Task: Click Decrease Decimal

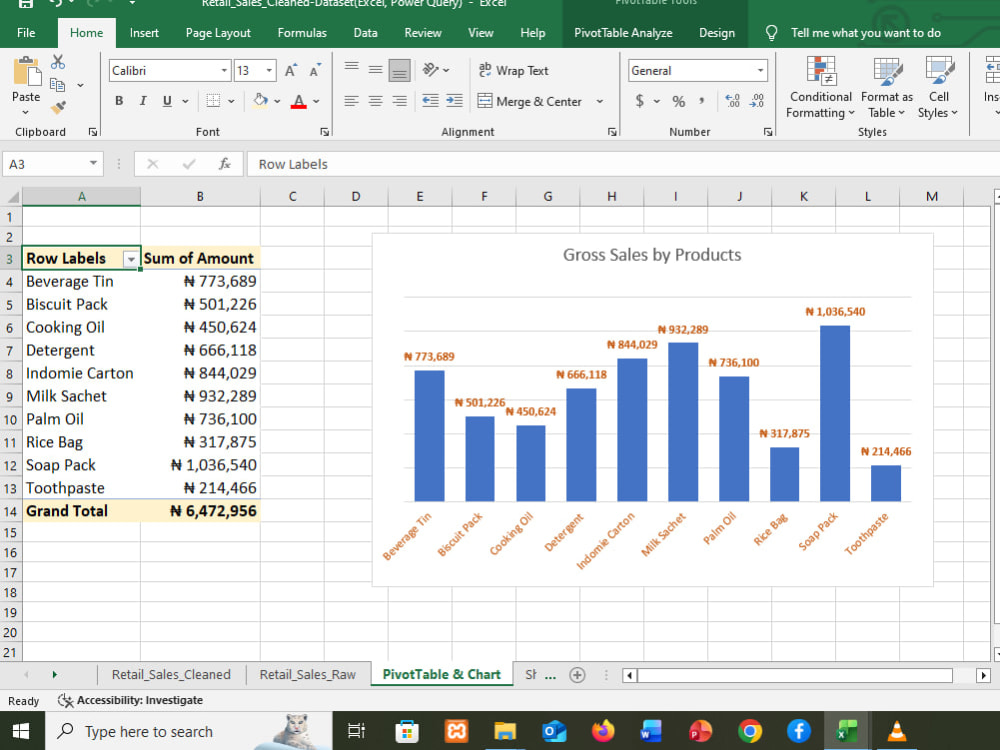Action: coord(757,101)
